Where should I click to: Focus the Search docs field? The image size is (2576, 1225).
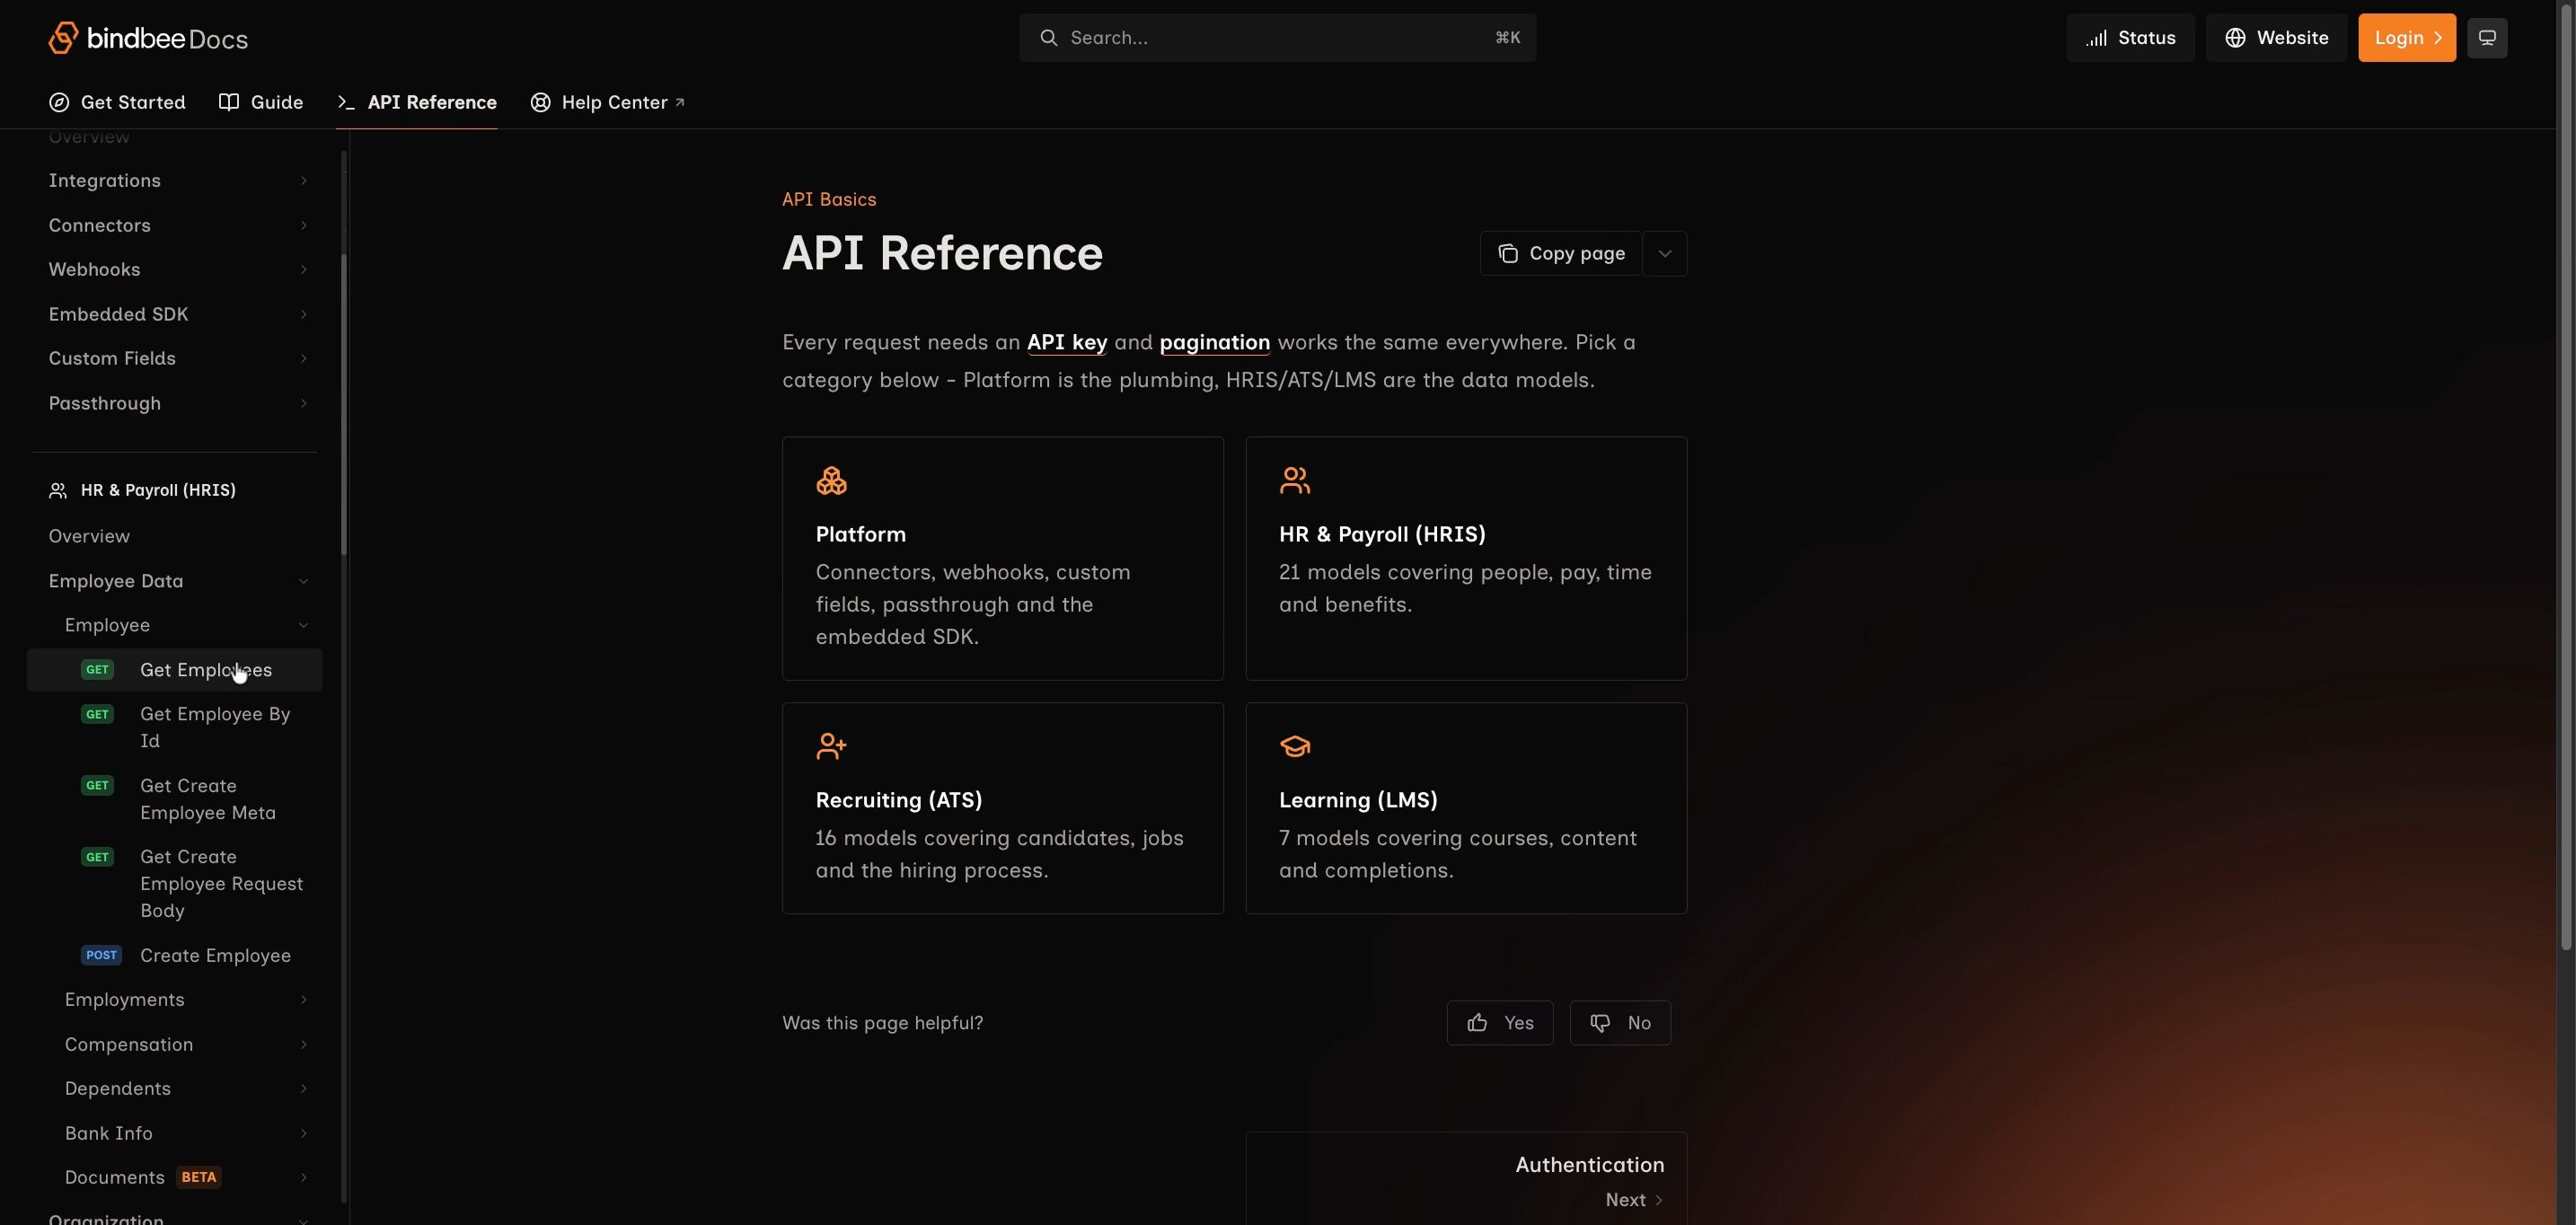pyautogui.click(x=1278, y=38)
